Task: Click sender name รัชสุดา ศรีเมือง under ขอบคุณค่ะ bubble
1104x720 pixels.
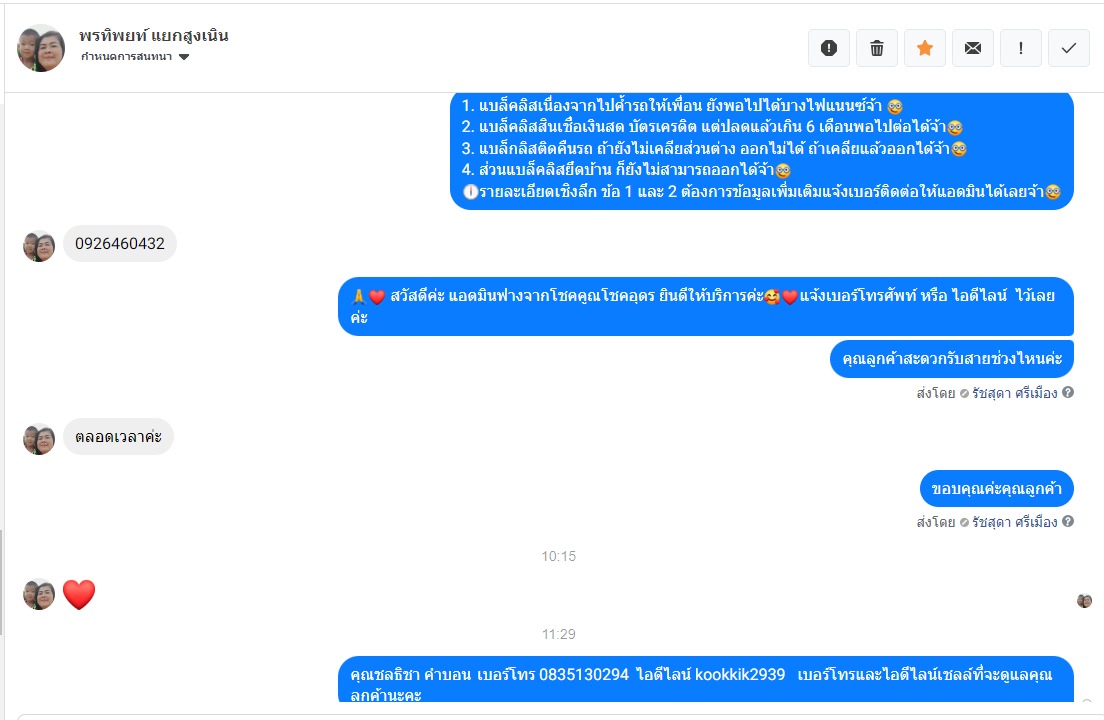Action: coord(1015,522)
